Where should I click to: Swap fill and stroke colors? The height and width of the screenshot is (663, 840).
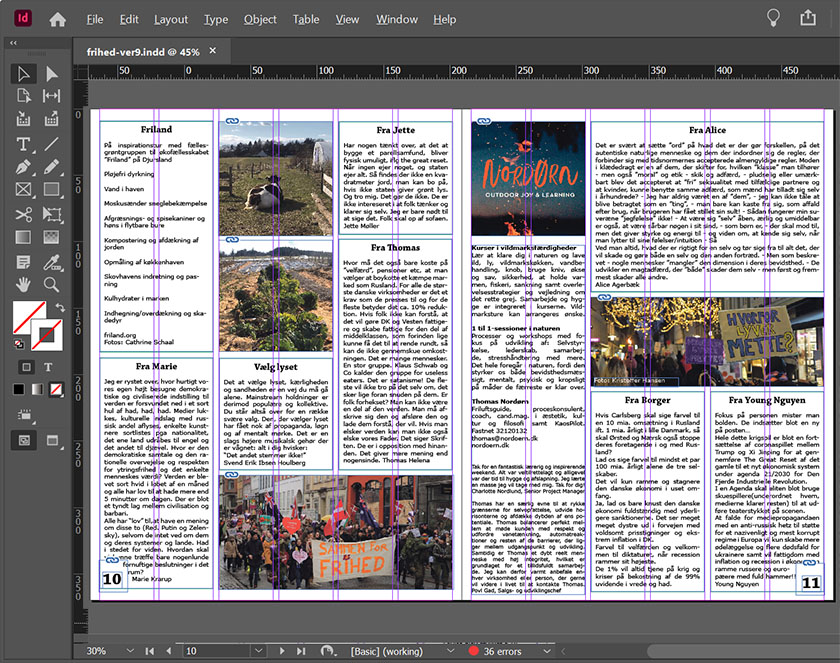pyautogui.click(x=58, y=308)
